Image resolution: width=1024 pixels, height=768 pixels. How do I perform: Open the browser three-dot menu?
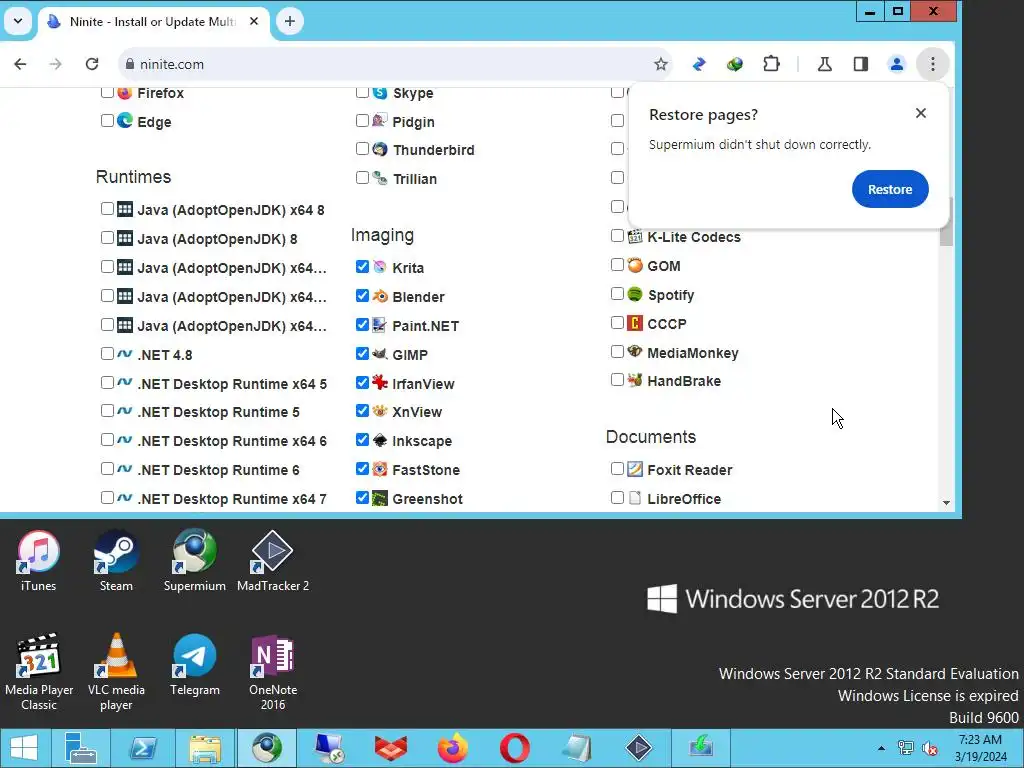coord(933,64)
